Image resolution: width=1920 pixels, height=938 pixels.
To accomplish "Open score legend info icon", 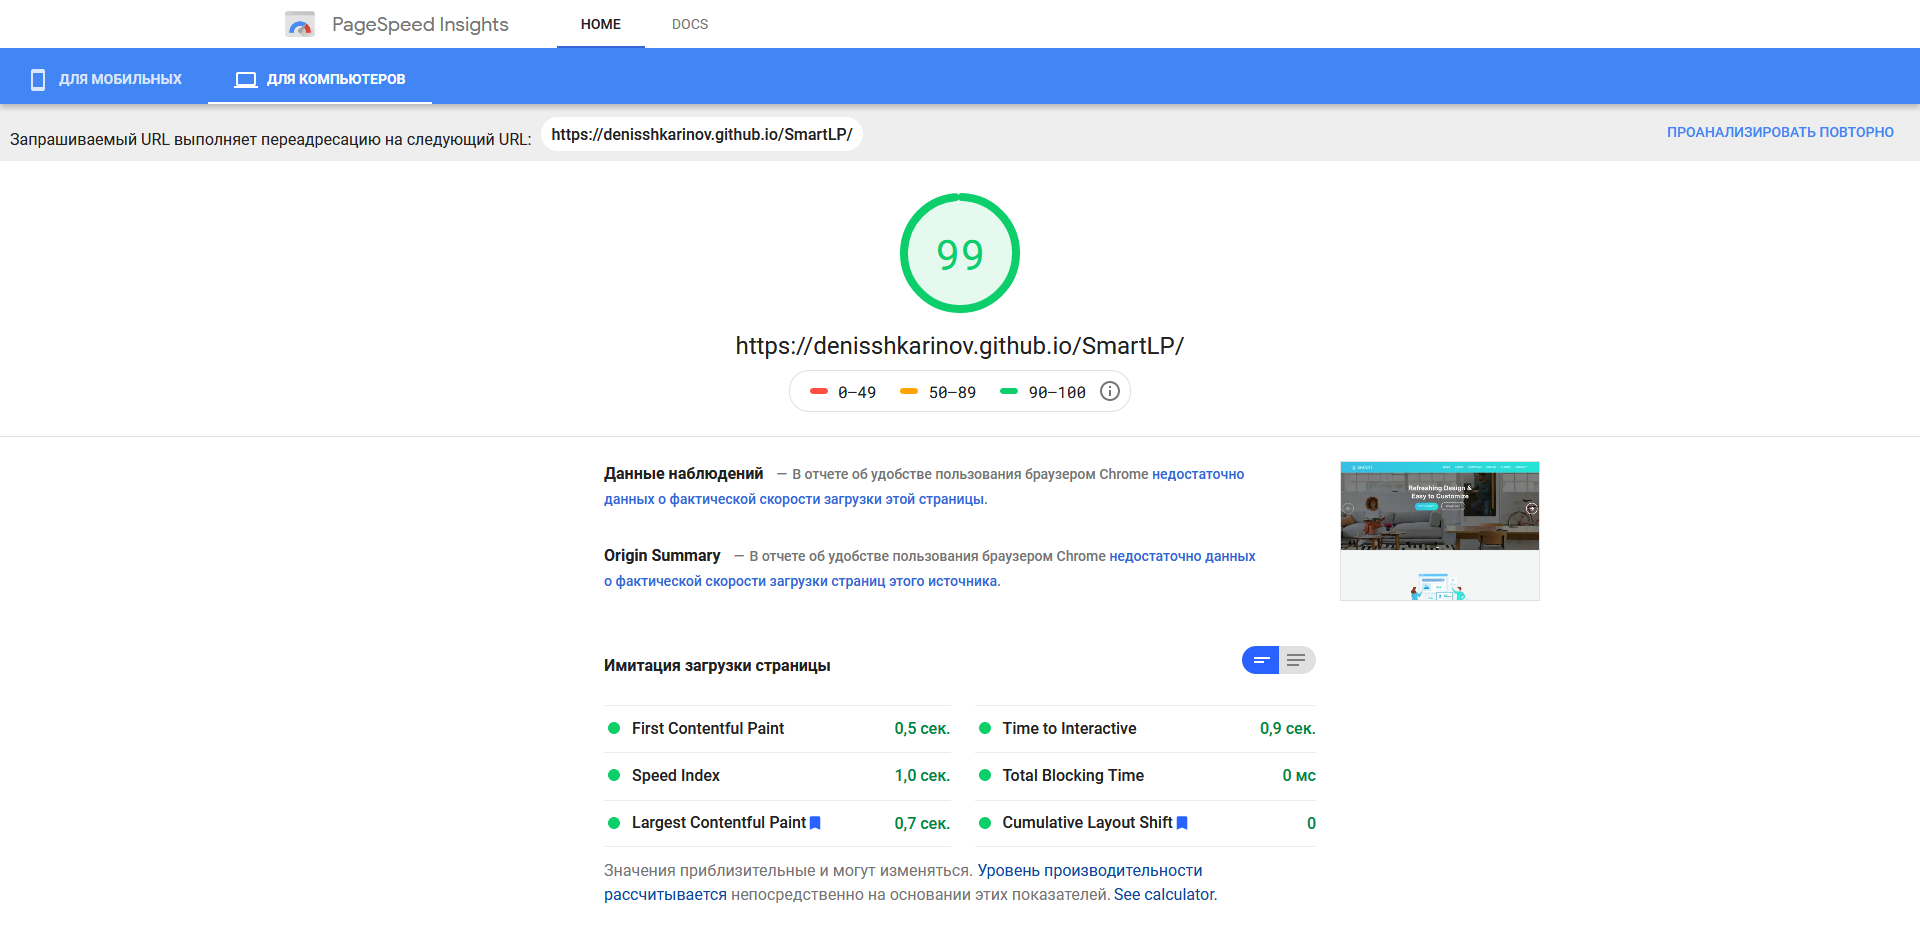I will (1110, 391).
